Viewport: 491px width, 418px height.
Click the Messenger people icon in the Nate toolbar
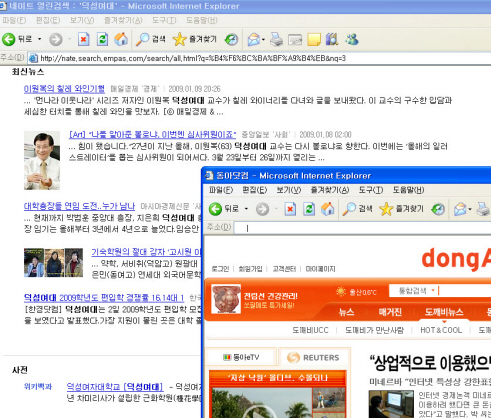(352, 39)
